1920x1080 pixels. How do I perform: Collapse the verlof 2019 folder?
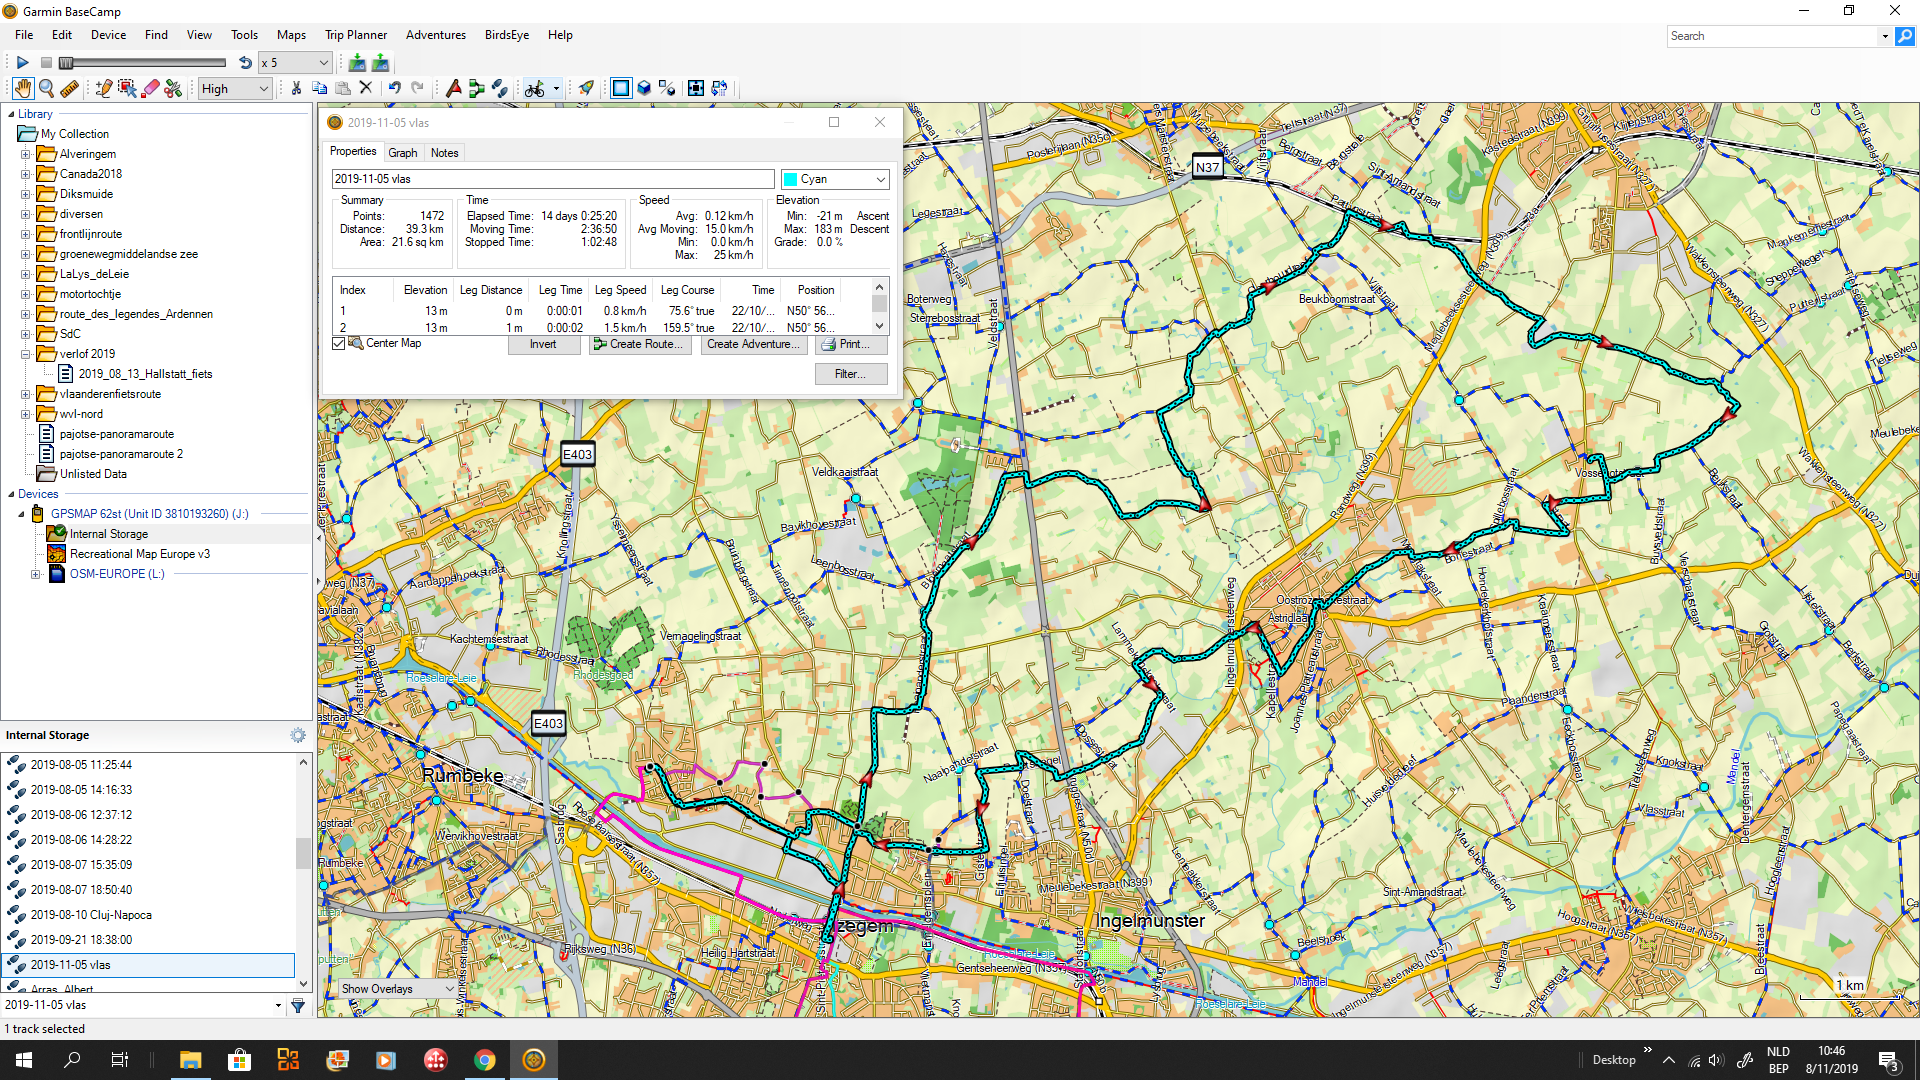point(26,354)
